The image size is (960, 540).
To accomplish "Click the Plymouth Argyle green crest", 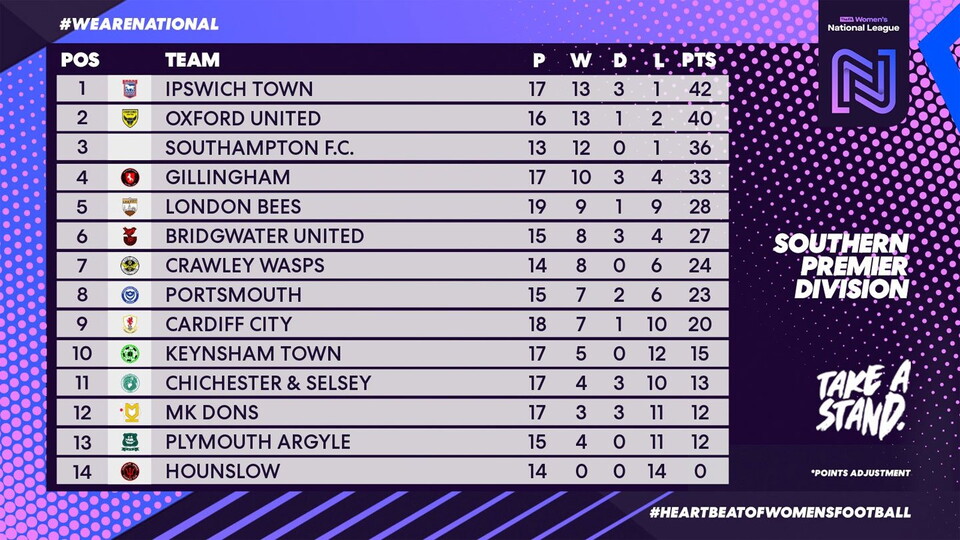I will [130, 442].
